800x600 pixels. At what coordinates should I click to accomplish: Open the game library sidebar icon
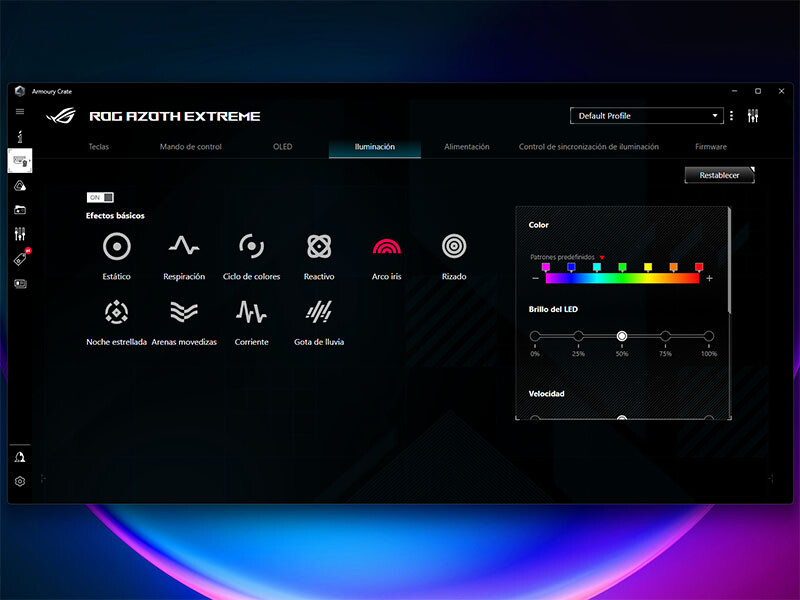(x=20, y=210)
